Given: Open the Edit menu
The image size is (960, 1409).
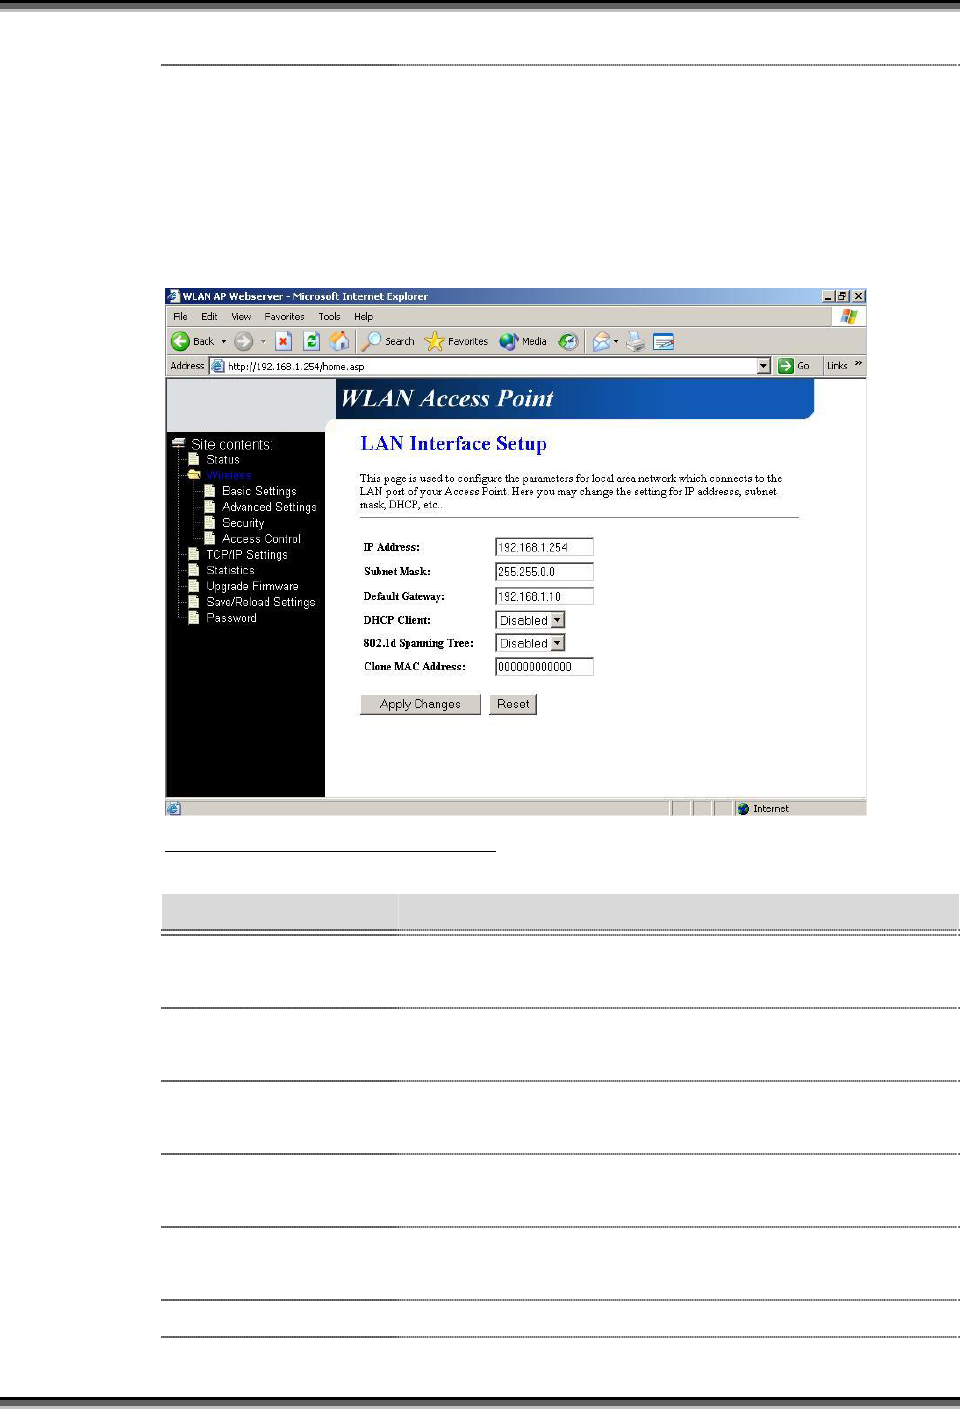Looking at the screenshot, I should (x=209, y=316).
